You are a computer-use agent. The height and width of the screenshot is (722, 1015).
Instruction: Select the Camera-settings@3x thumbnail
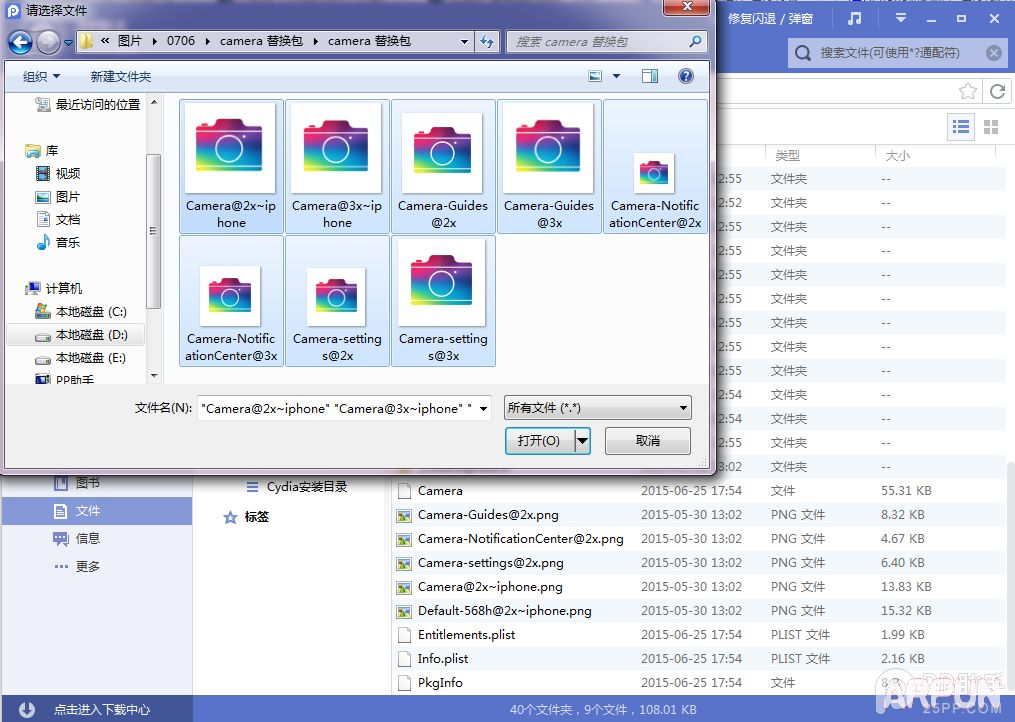tap(442, 301)
